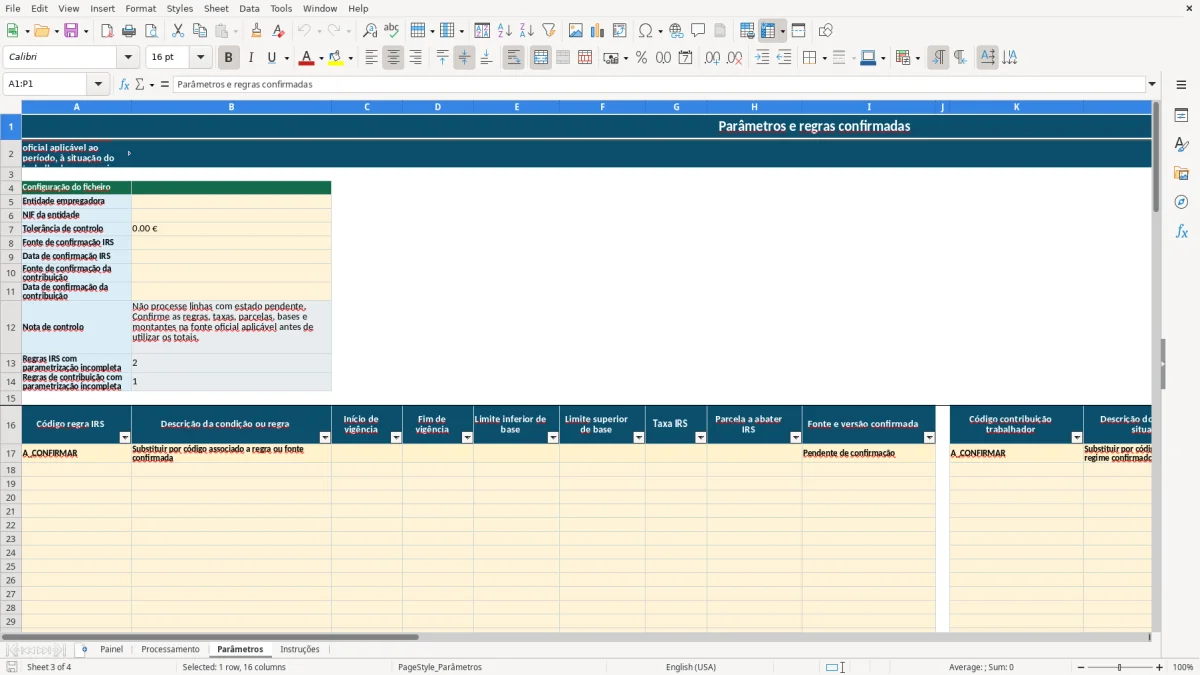The width and height of the screenshot is (1200, 675).
Task: Toggle Bold formatting
Action: [x=229, y=58]
